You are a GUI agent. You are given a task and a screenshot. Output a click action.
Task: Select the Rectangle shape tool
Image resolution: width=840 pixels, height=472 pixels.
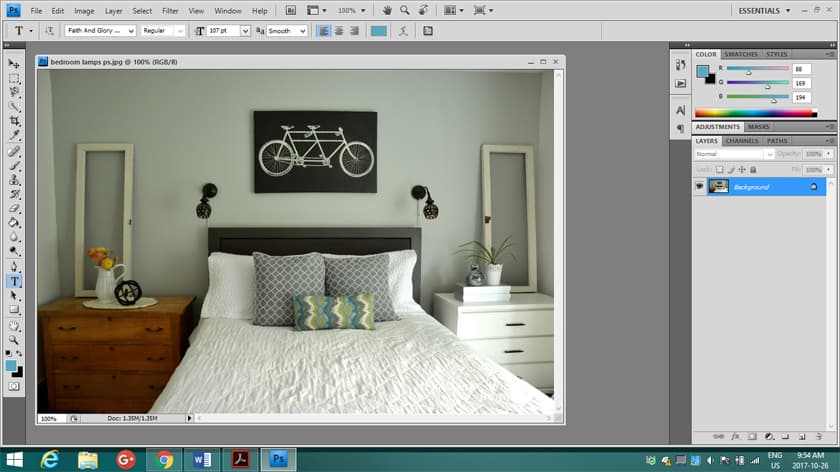tap(14, 310)
